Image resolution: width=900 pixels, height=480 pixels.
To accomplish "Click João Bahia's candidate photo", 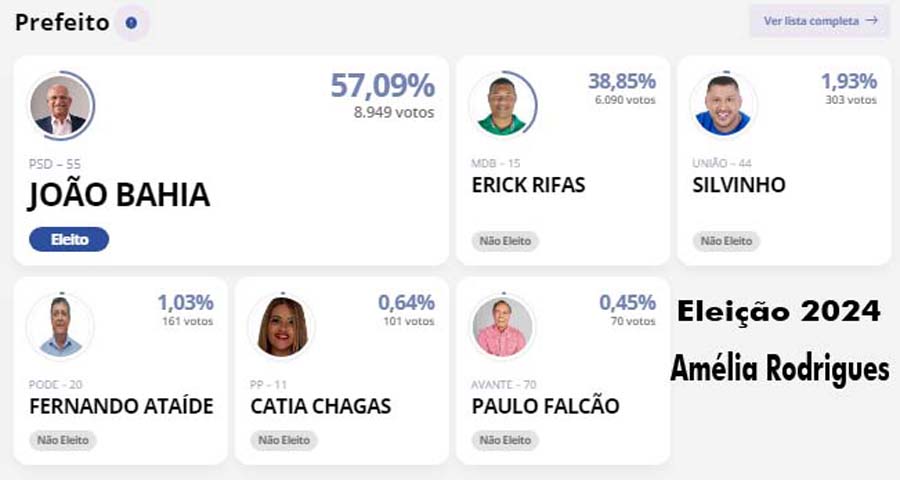I will (x=60, y=106).
